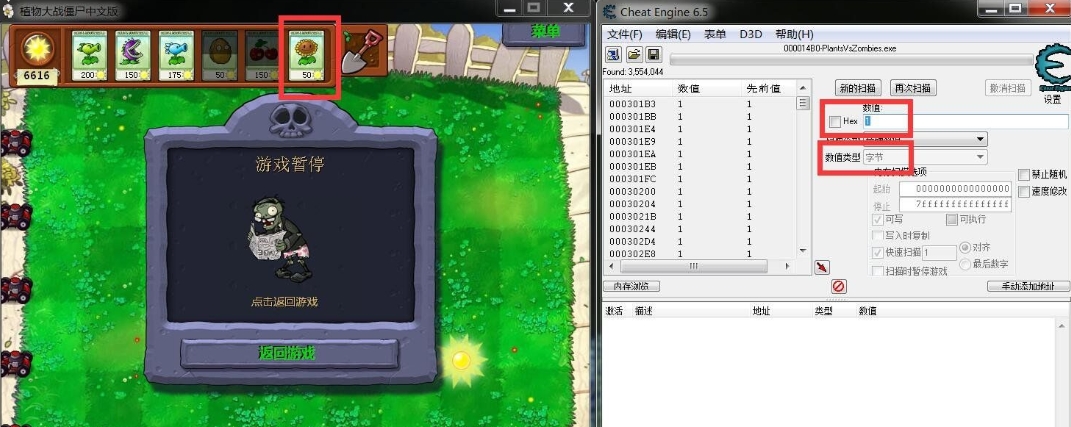
Task: Pick the Sunflower seed packet
Action: point(306,55)
